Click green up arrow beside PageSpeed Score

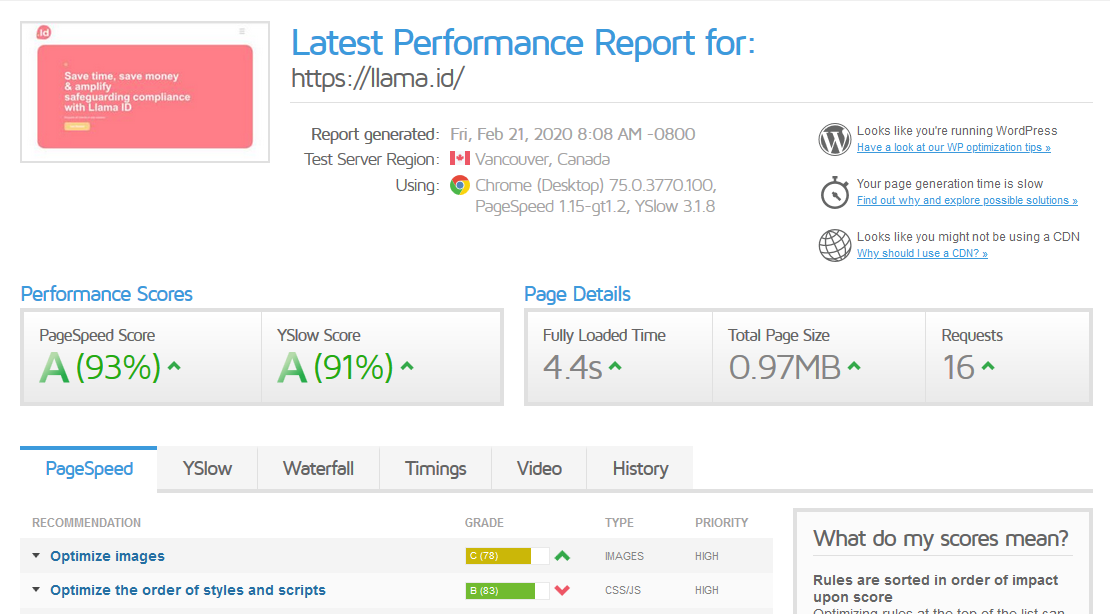(x=174, y=367)
